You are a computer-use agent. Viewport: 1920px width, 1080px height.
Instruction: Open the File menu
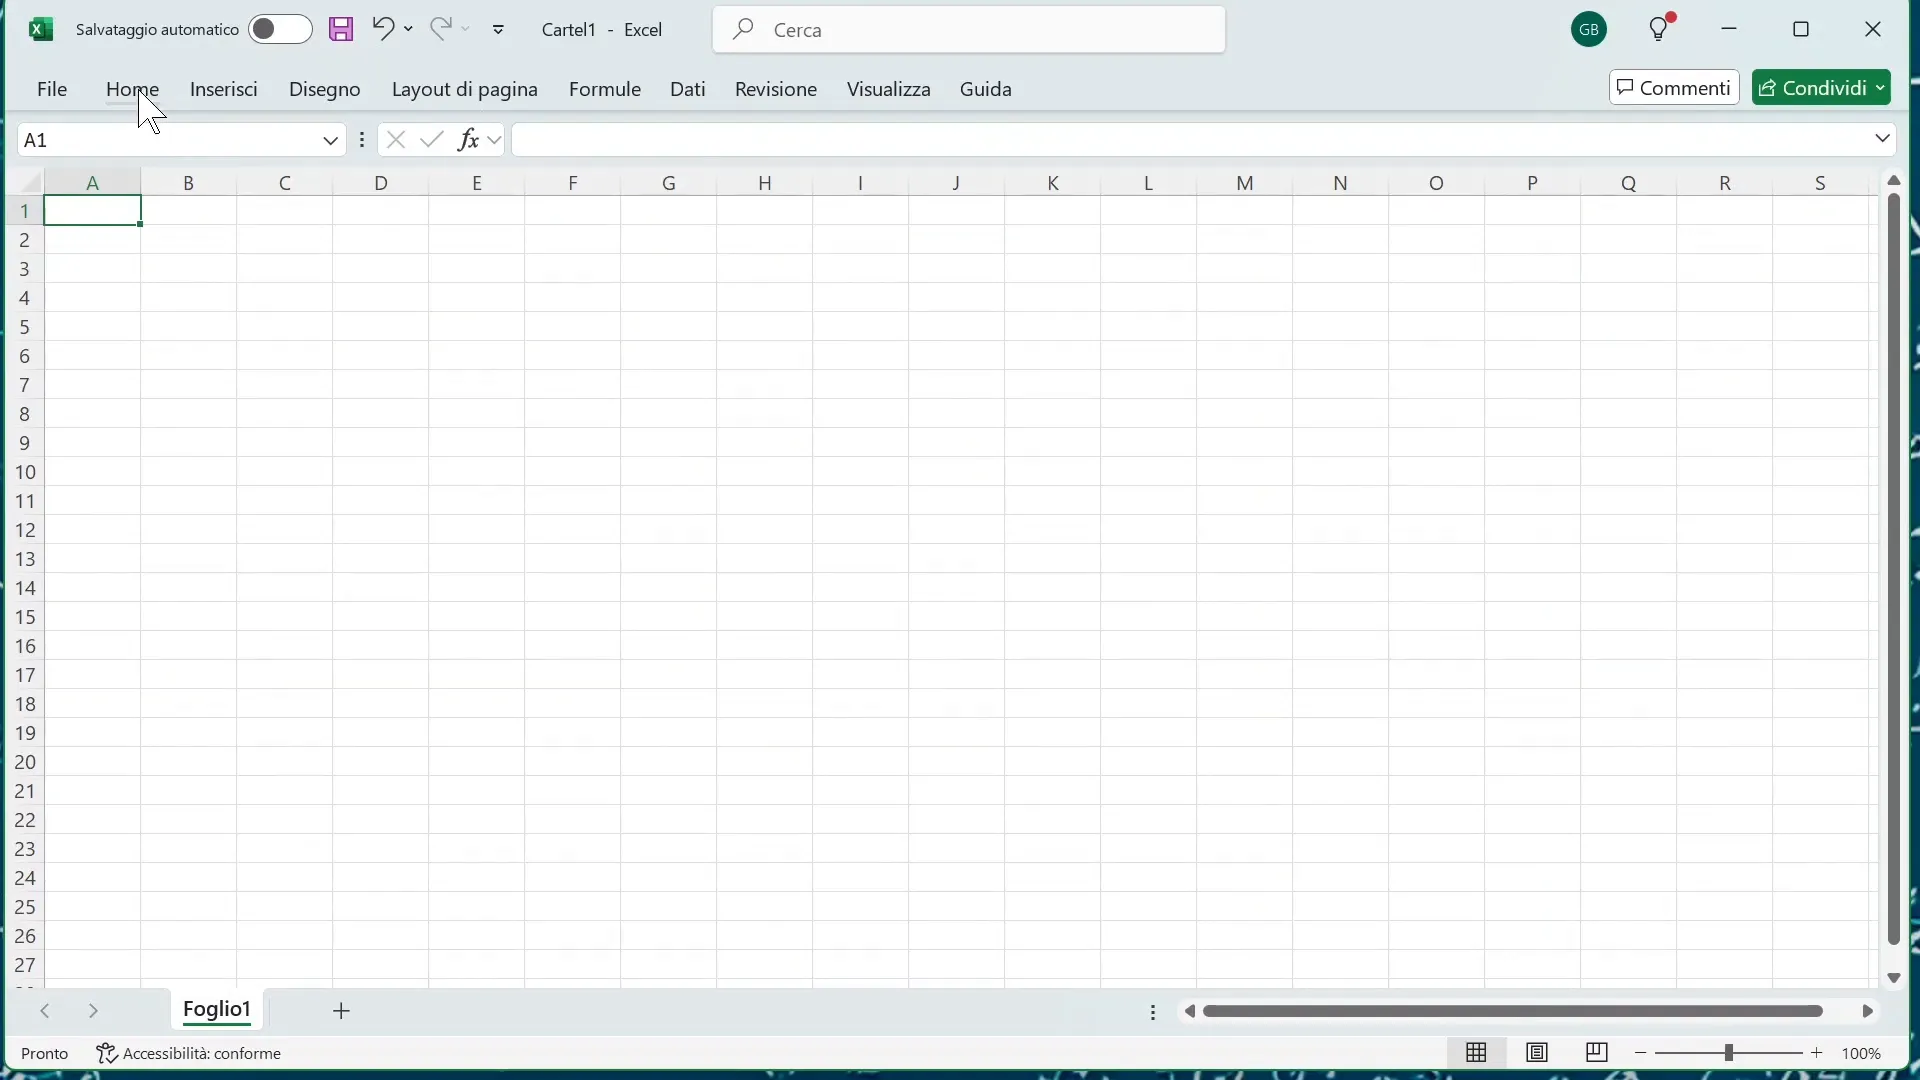pyautogui.click(x=52, y=90)
